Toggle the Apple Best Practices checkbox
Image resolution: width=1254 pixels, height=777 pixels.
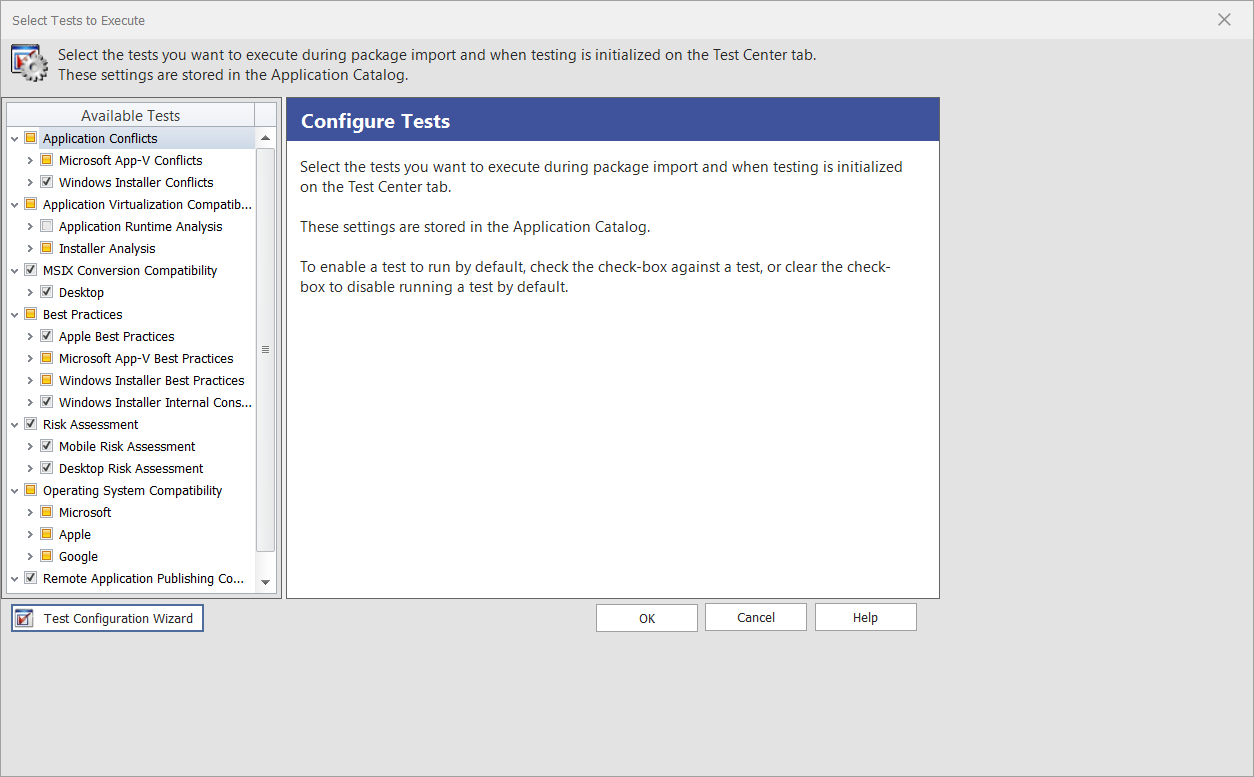(47, 336)
